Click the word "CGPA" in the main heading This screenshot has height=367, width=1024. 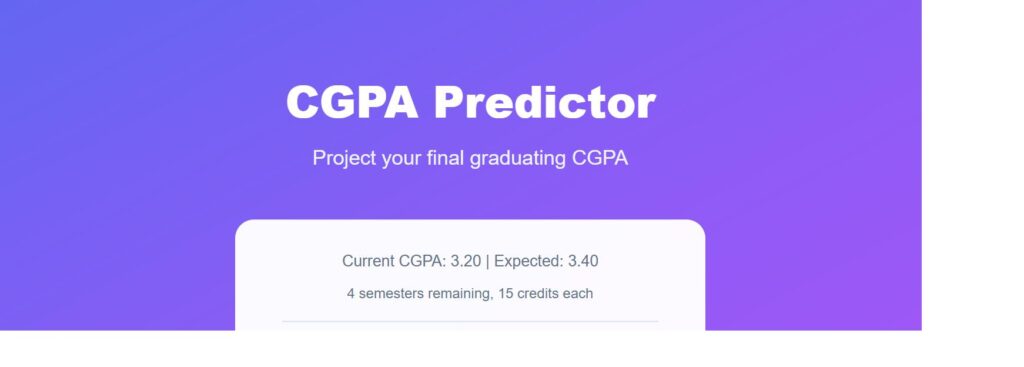[x=352, y=103]
